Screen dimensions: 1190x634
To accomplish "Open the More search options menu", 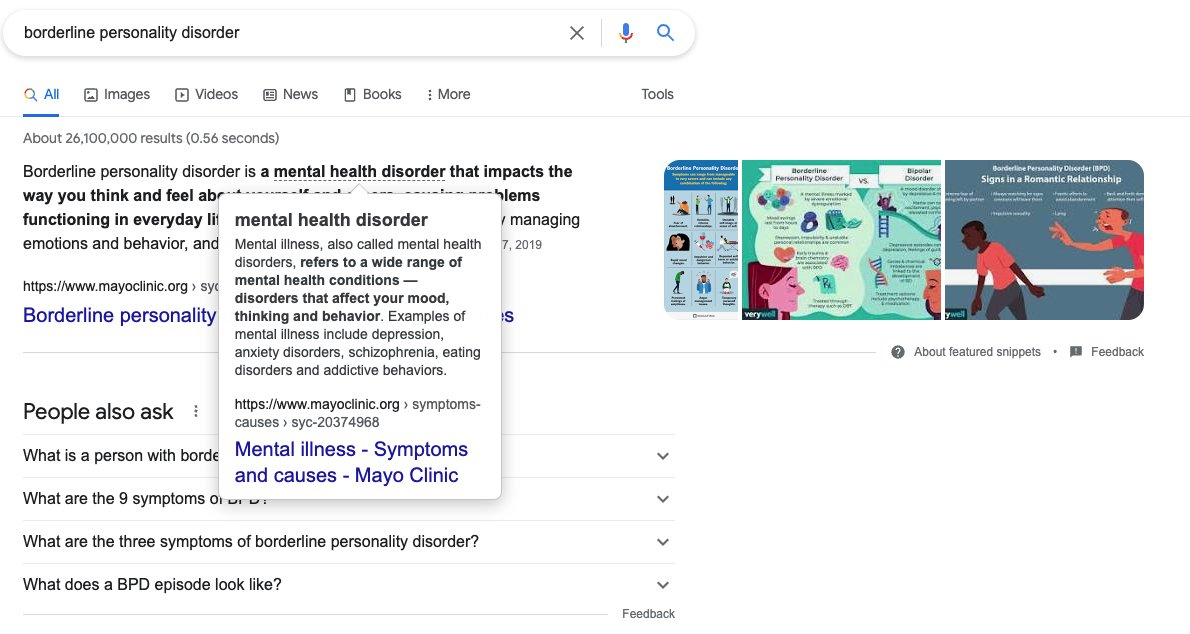I will coord(447,93).
